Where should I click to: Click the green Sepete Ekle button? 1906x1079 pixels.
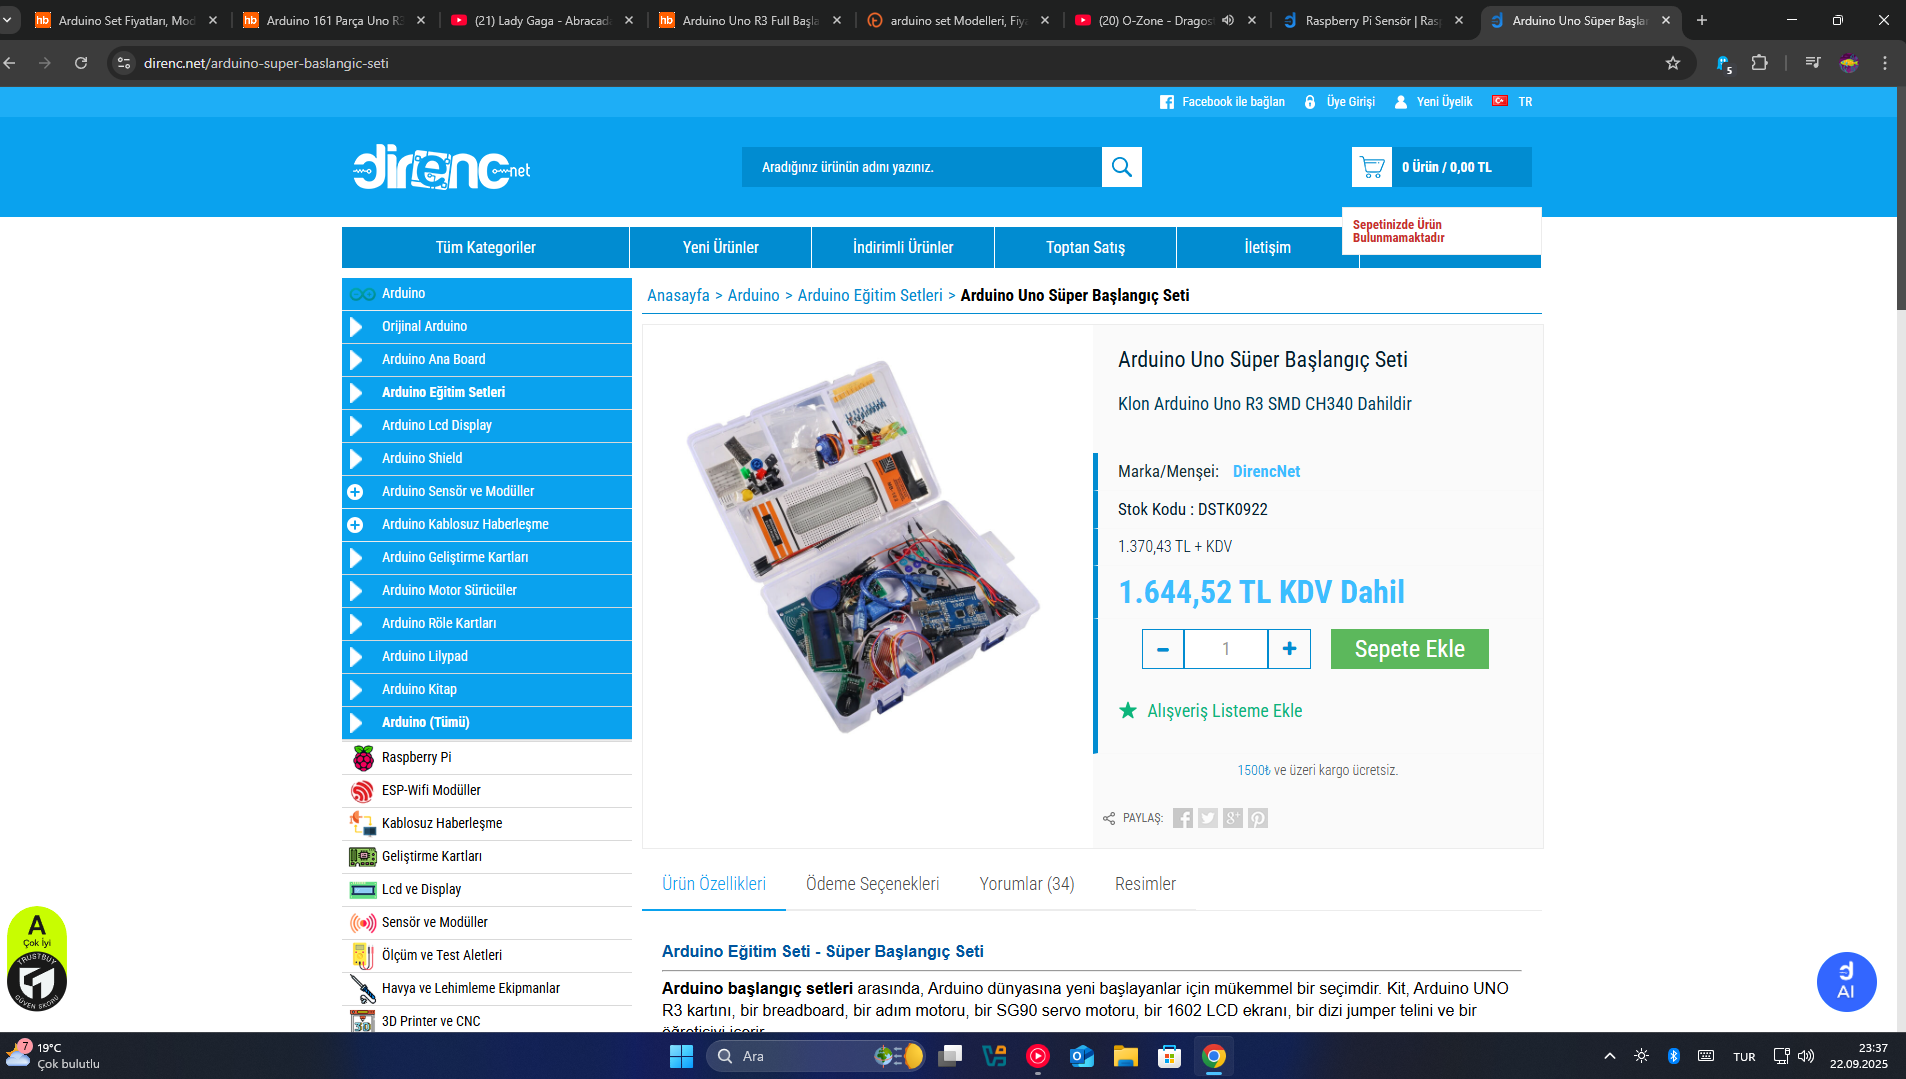[1409, 649]
